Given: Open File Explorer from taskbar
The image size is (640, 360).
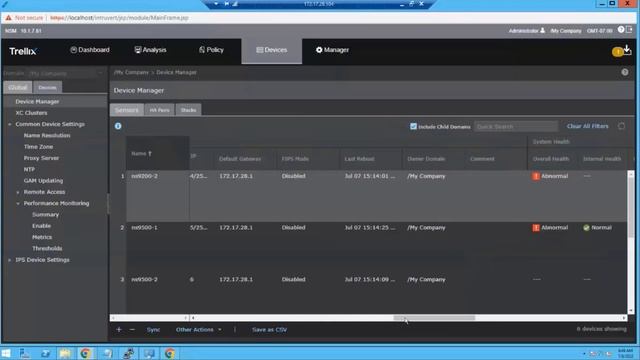Looking at the screenshot, I should (65, 353).
